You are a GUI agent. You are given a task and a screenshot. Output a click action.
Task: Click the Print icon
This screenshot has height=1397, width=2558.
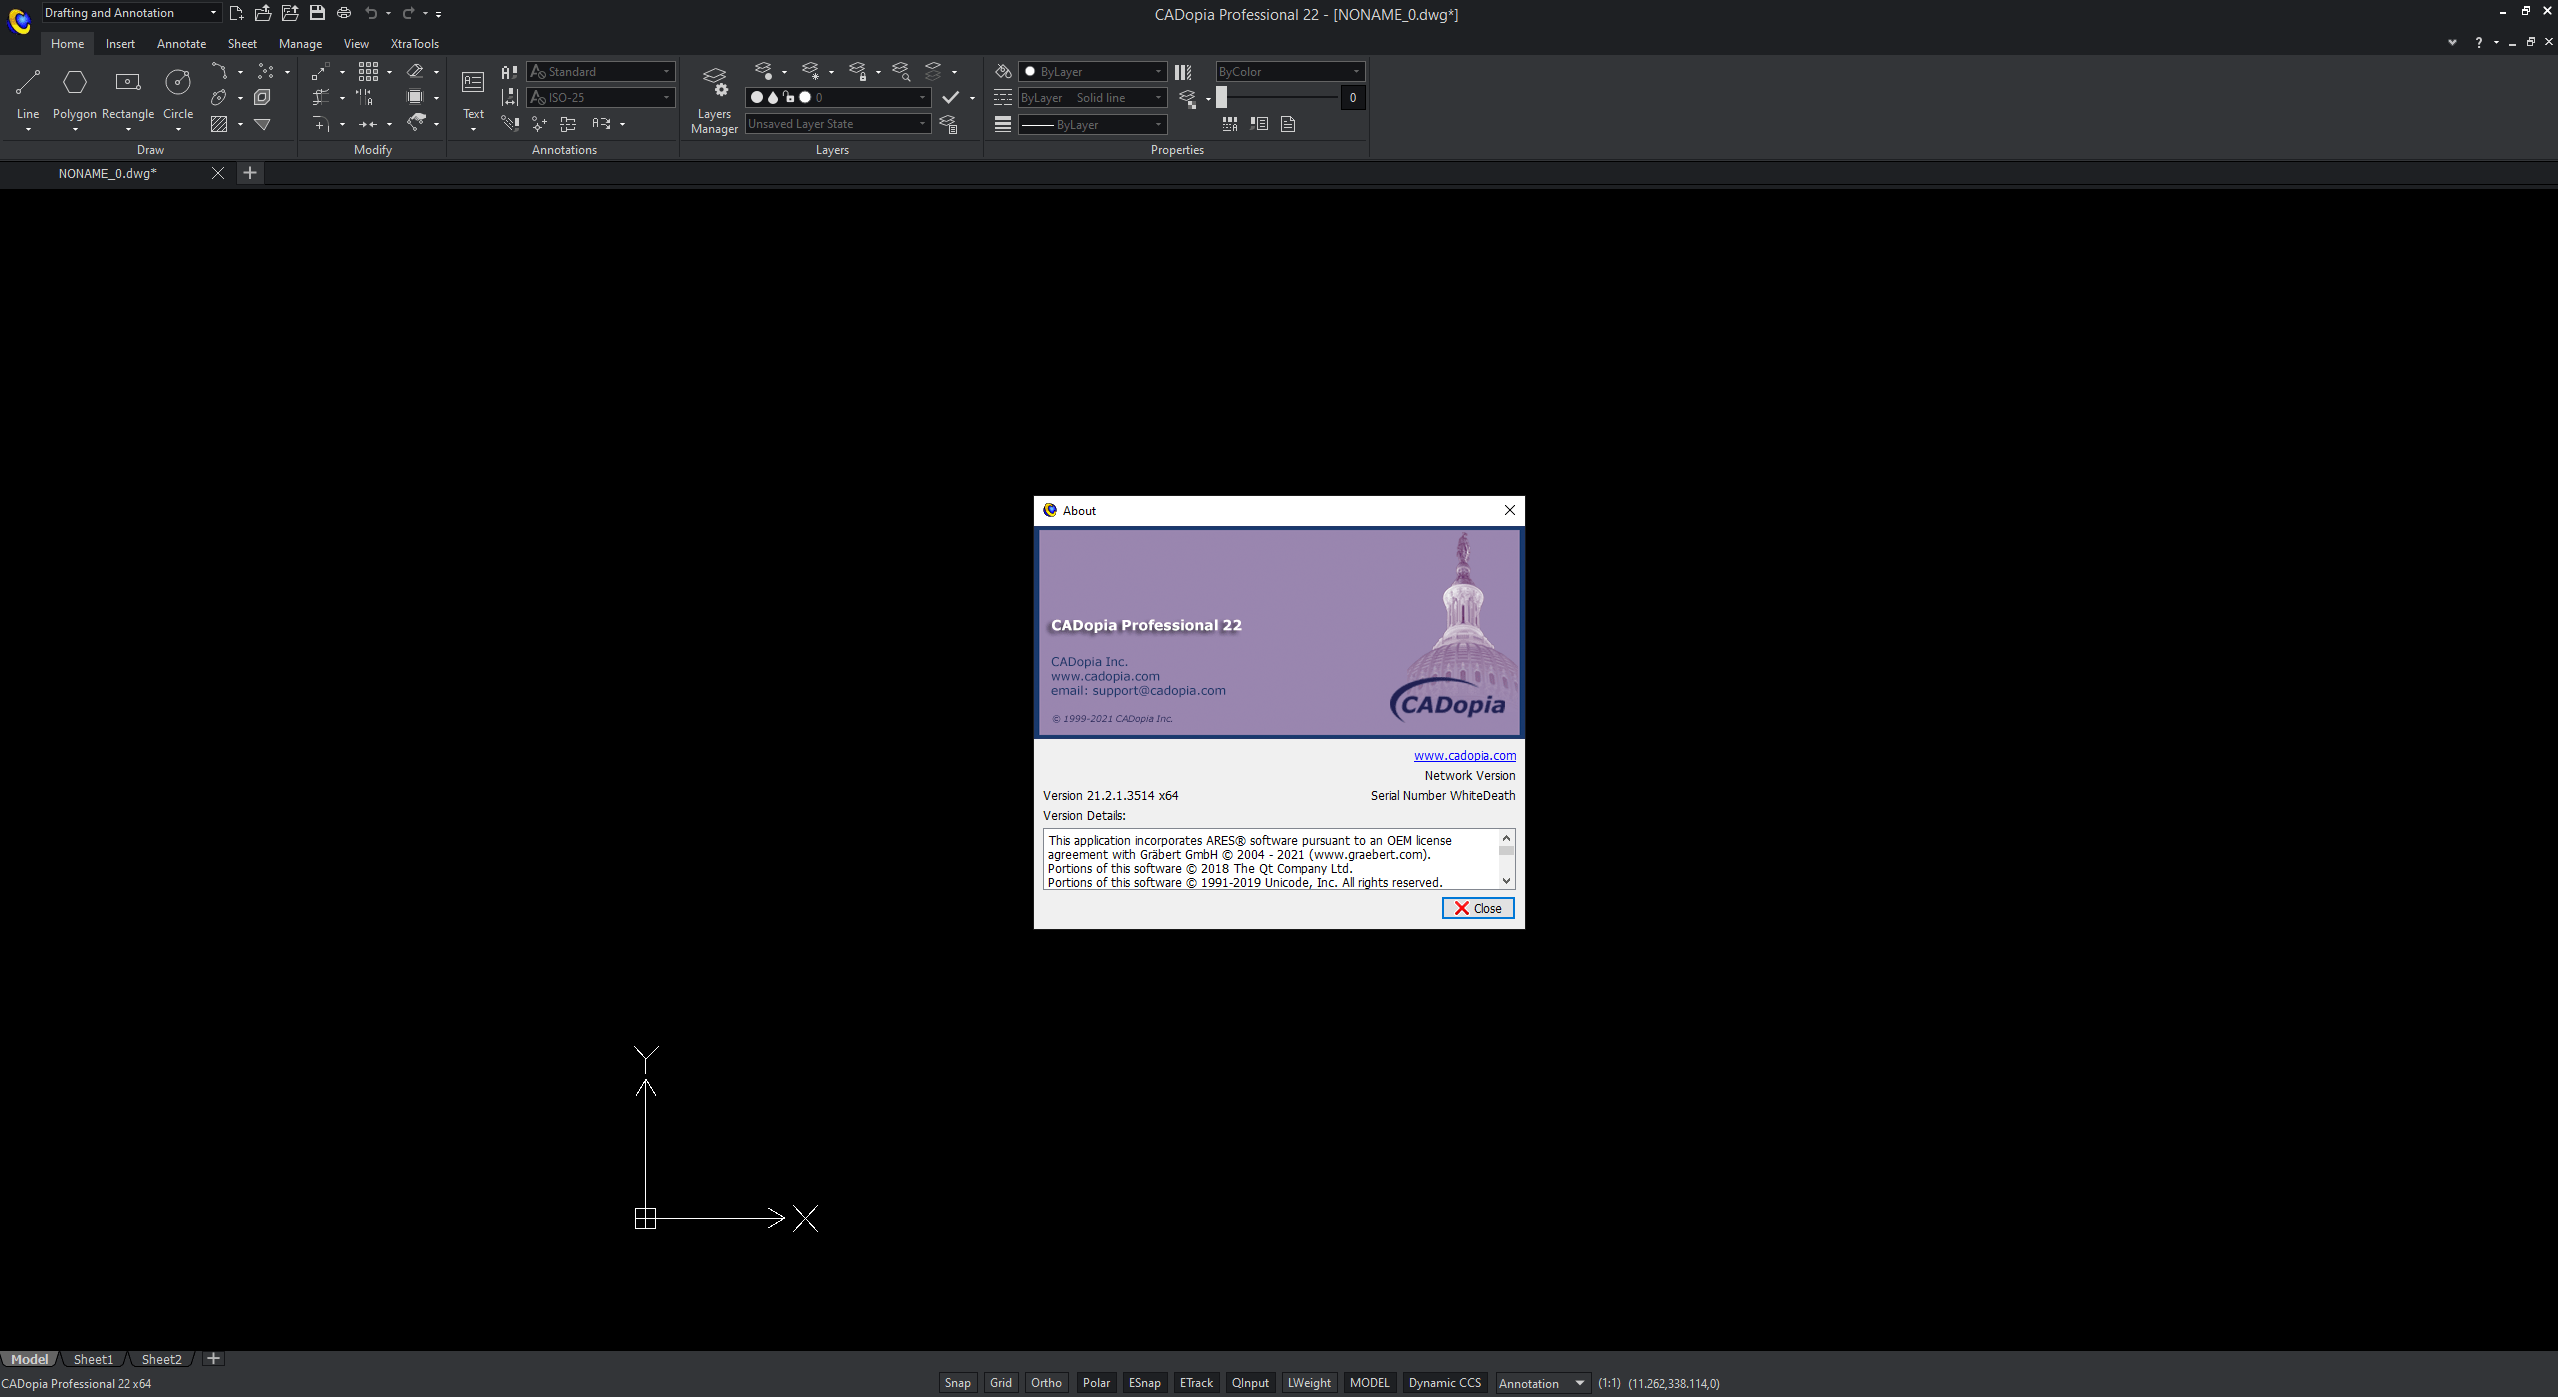[x=344, y=13]
